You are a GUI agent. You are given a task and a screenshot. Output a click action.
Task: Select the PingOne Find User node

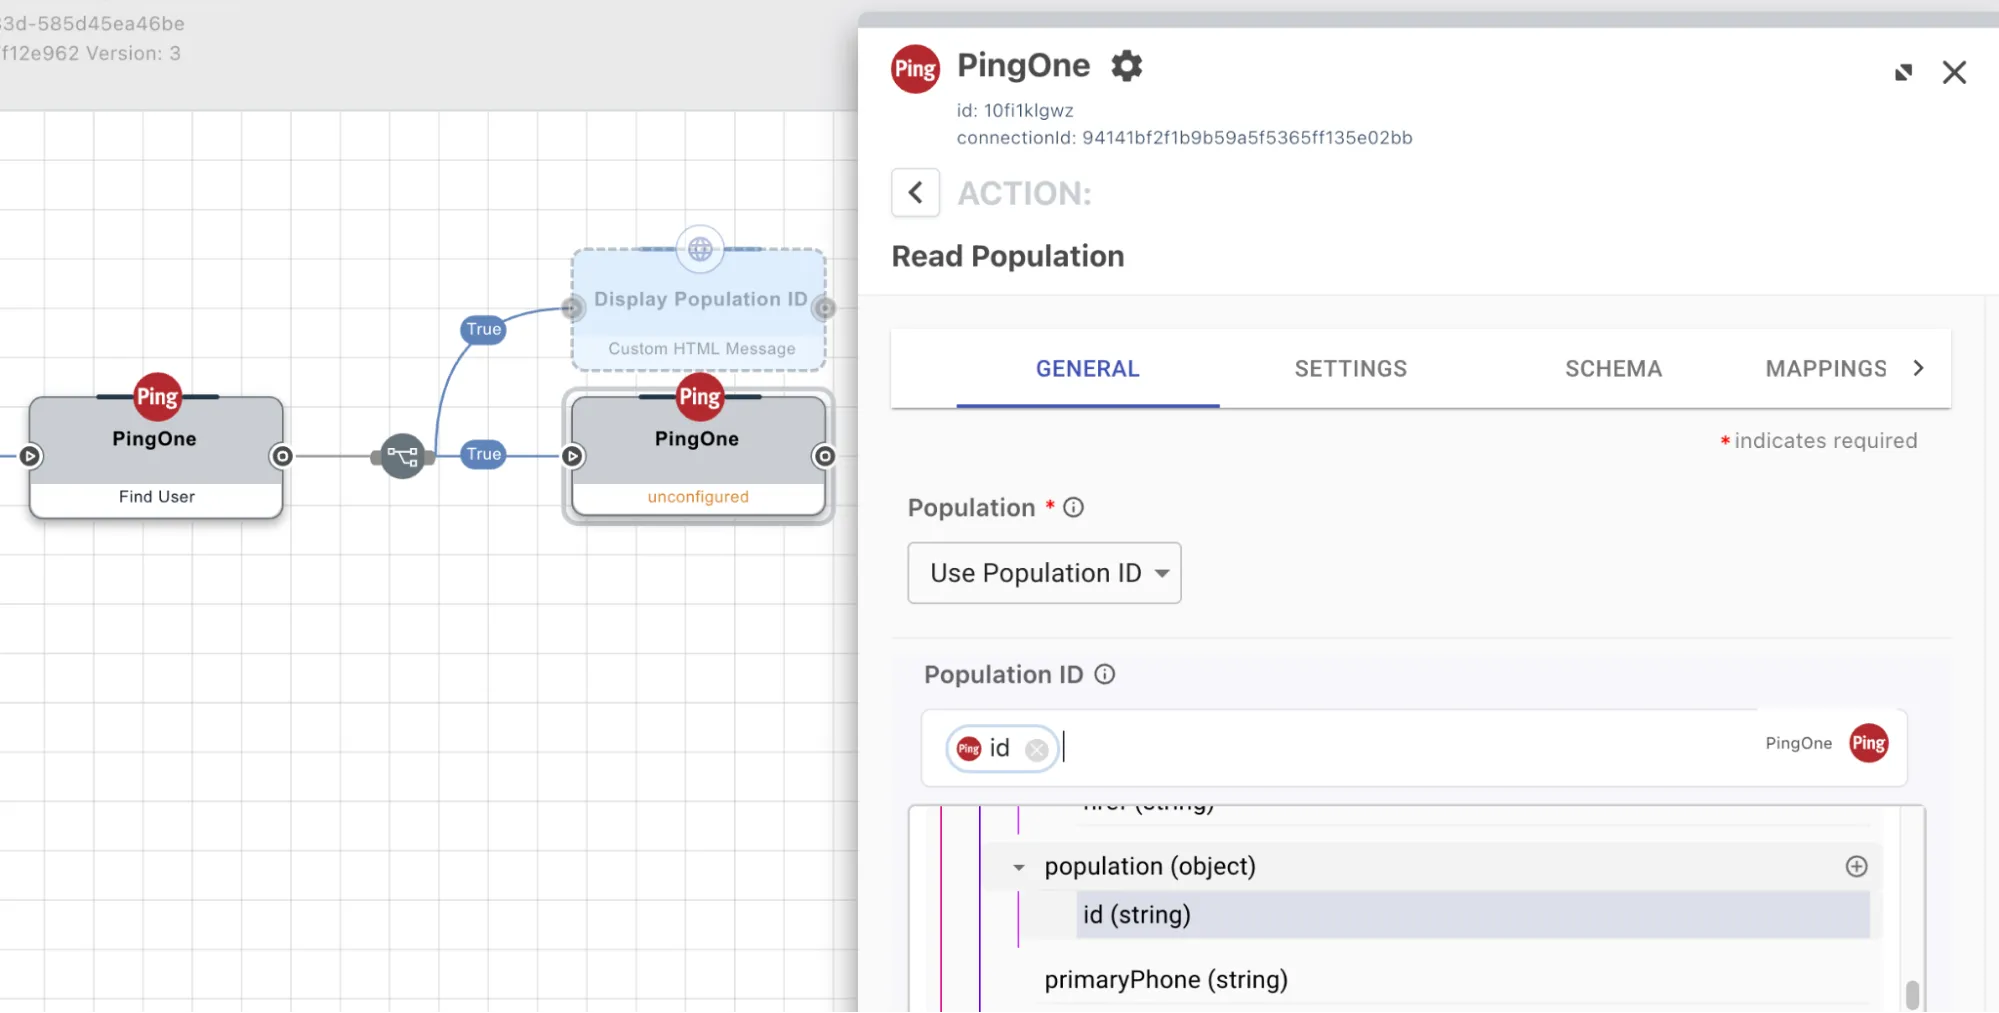156,457
